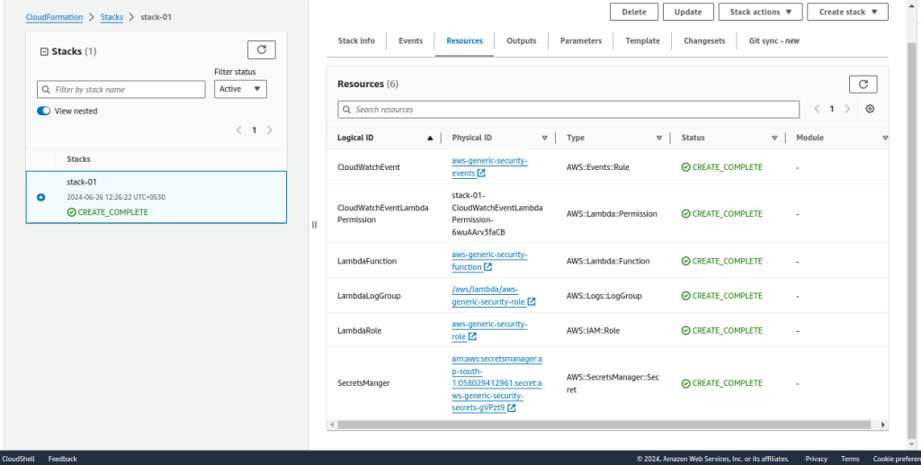Screen dimensions: 921x465
Task: Open aws-generic-security-role IAM role link
Action: [x=489, y=331]
